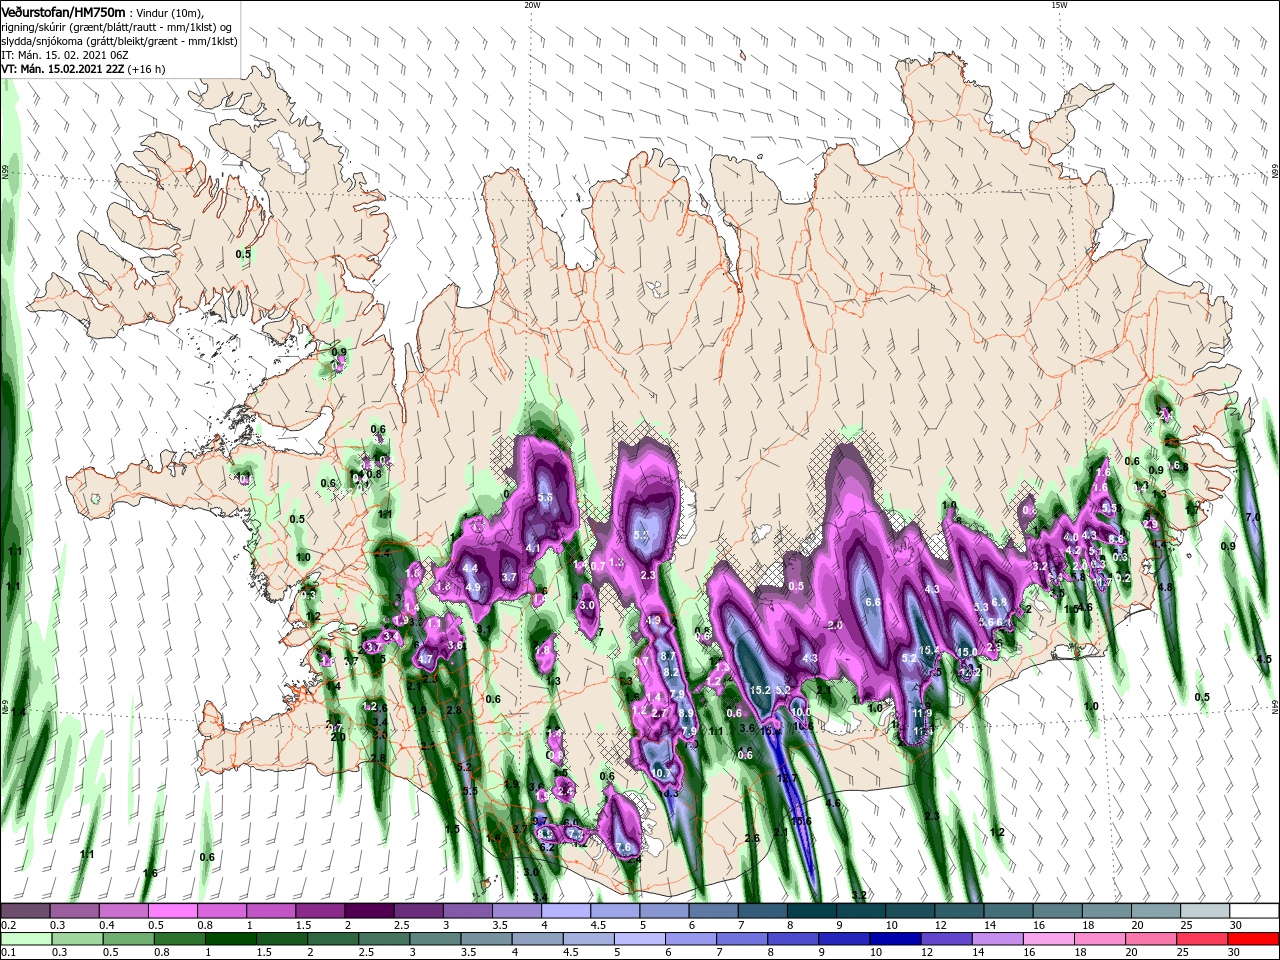The height and width of the screenshot is (960, 1280).
Task: Pick upper legend swatch between 4 and 4.5
Action: (x=565, y=911)
